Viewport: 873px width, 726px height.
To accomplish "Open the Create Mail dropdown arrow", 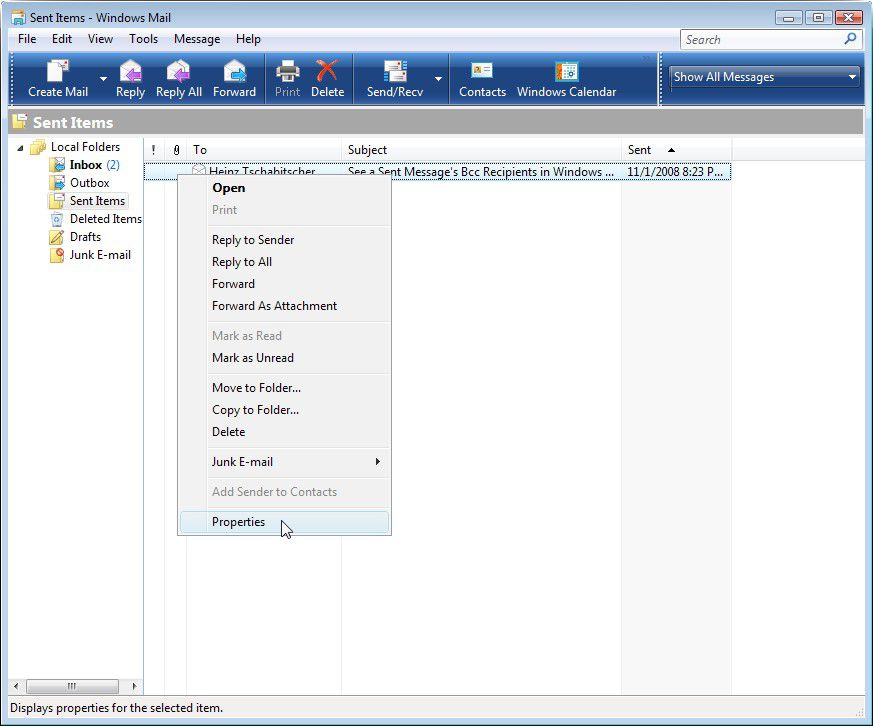I will pyautogui.click(x=104, y=79).
